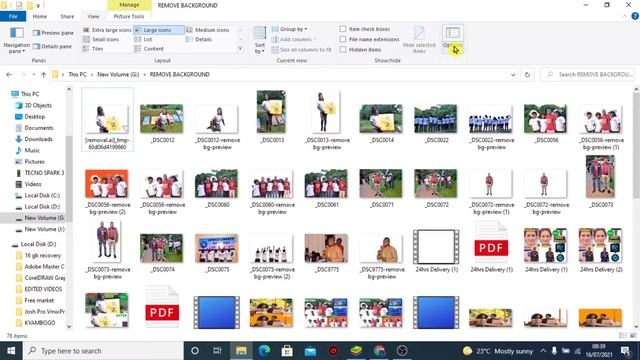The width and height of the screenshot is (640, 360).
Task: Switch to the Share ribbon tab
Action: pos(67,16)
